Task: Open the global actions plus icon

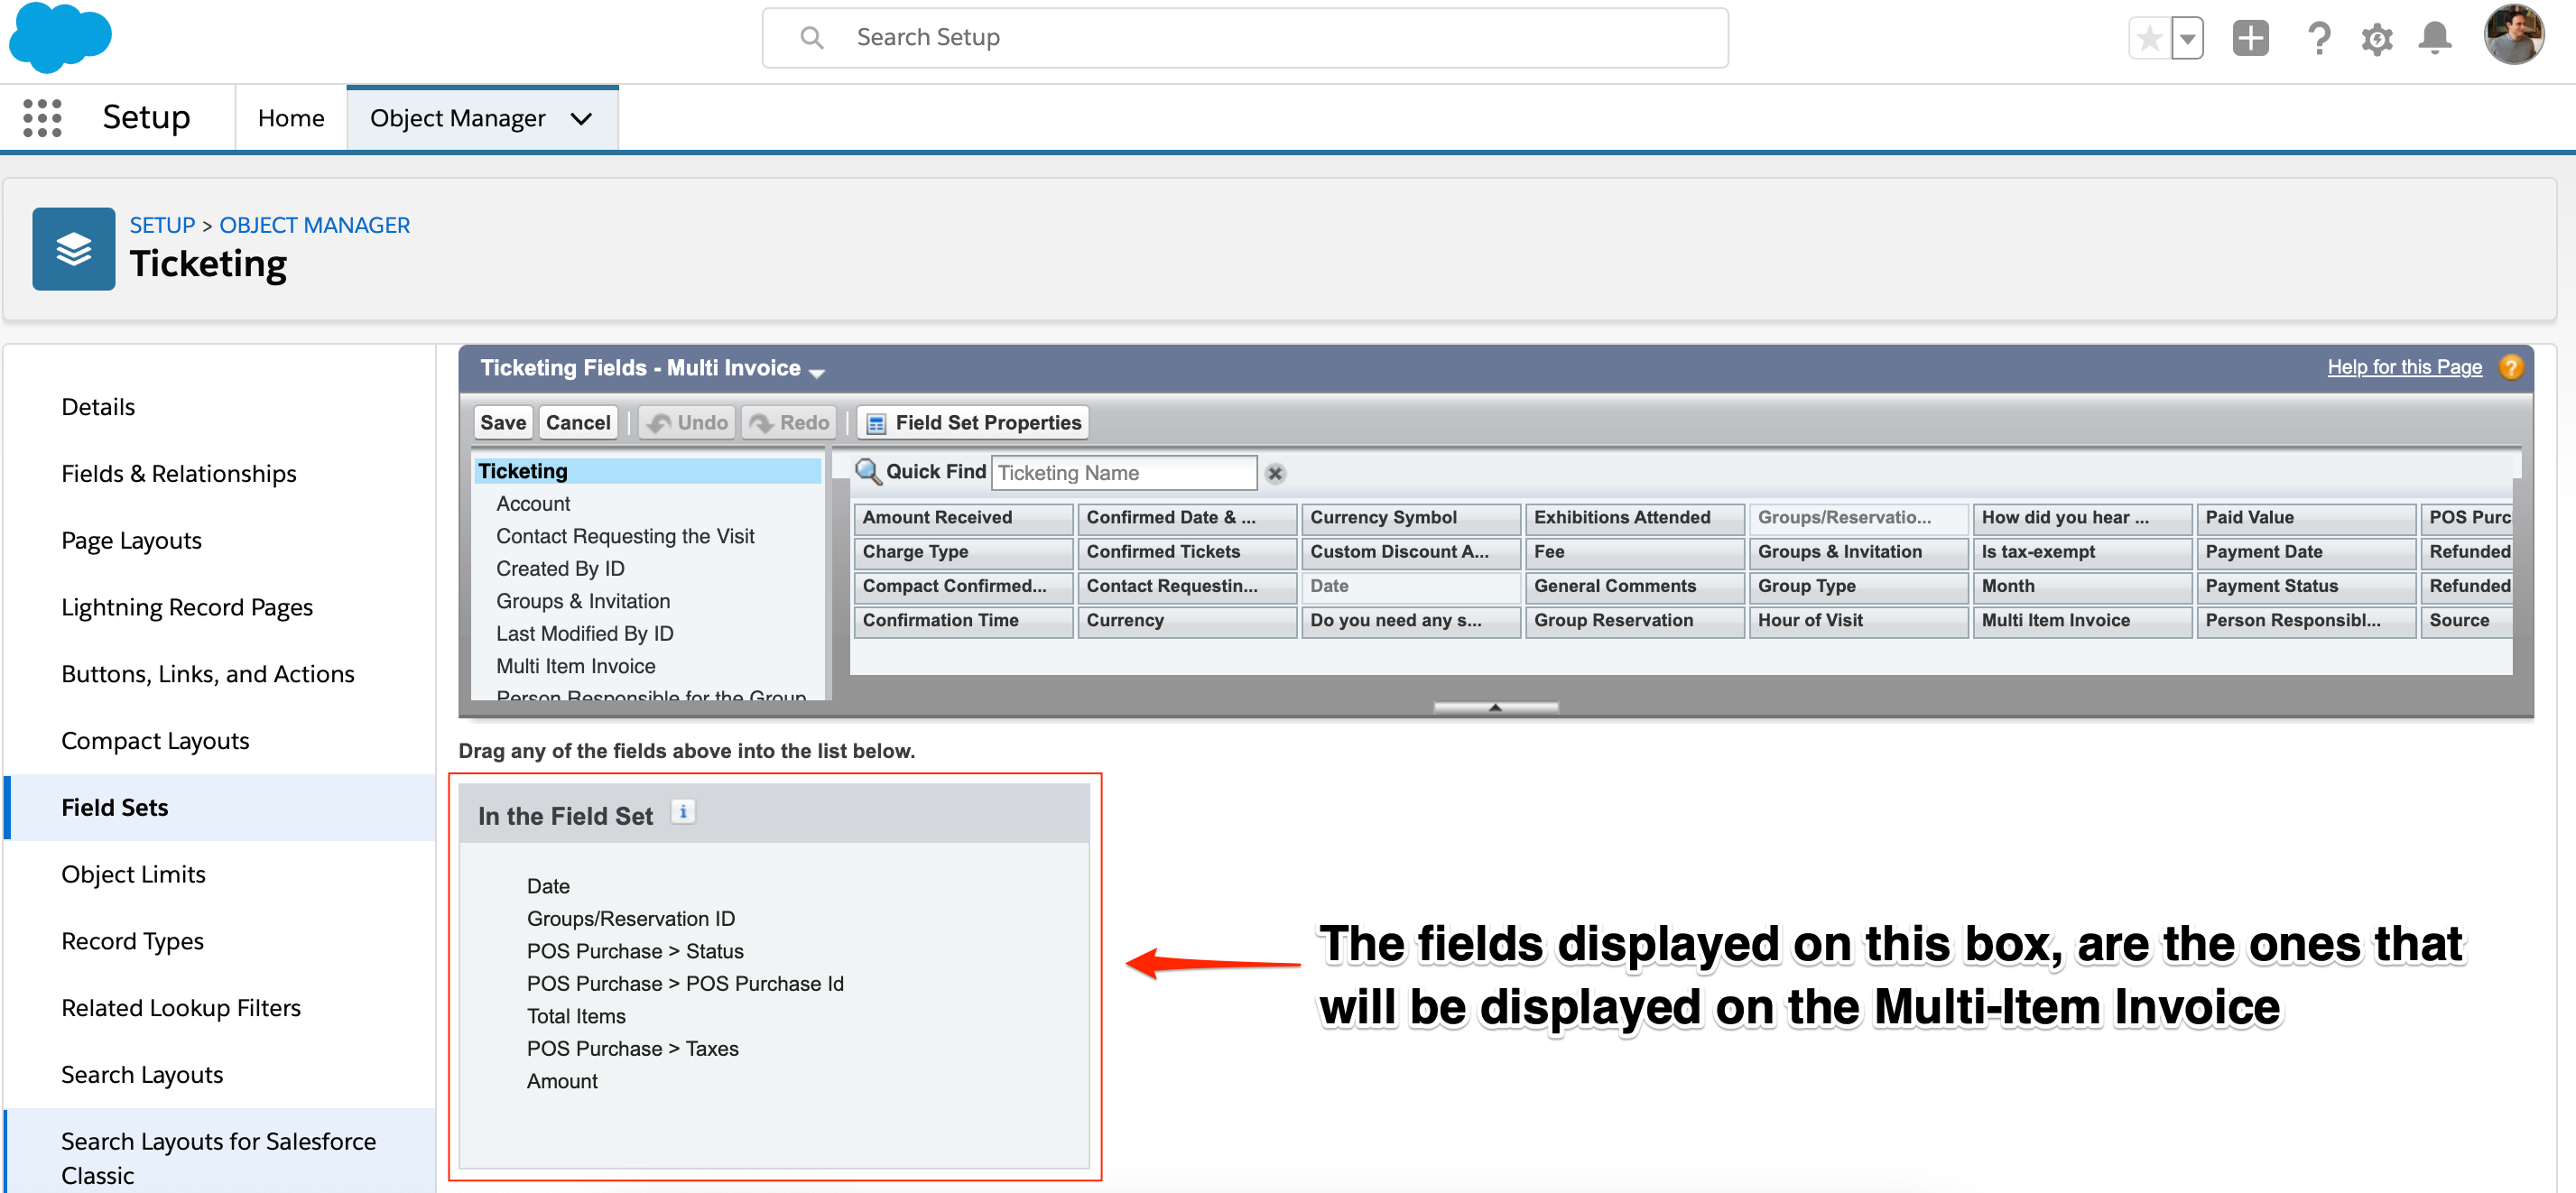Action: (2250, 39)
